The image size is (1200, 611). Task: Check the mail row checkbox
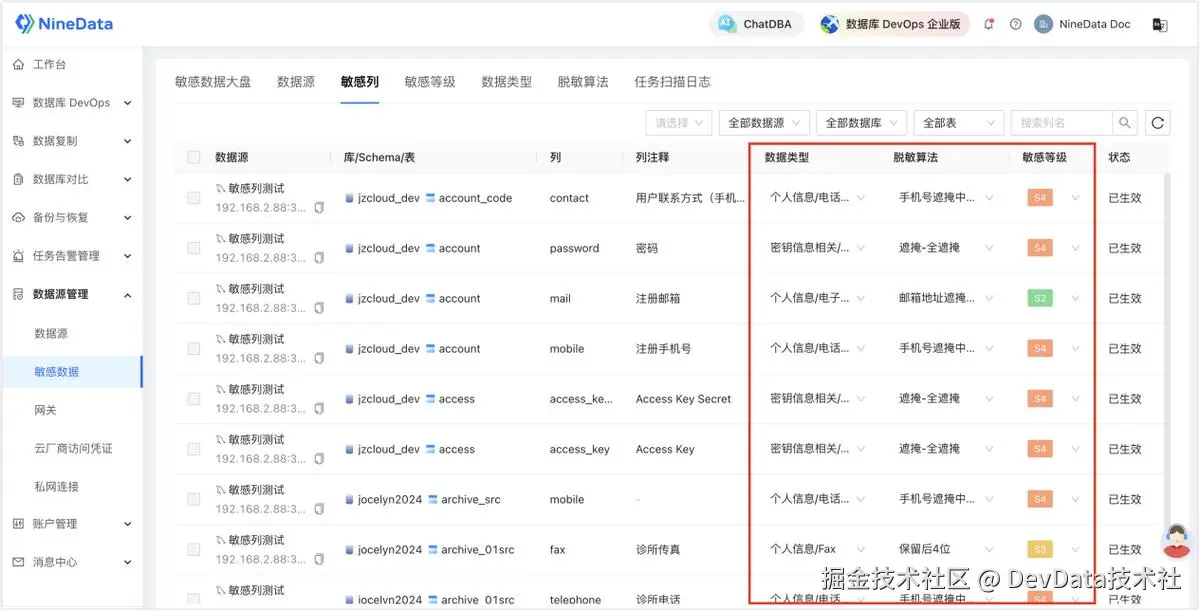(194, 298)
